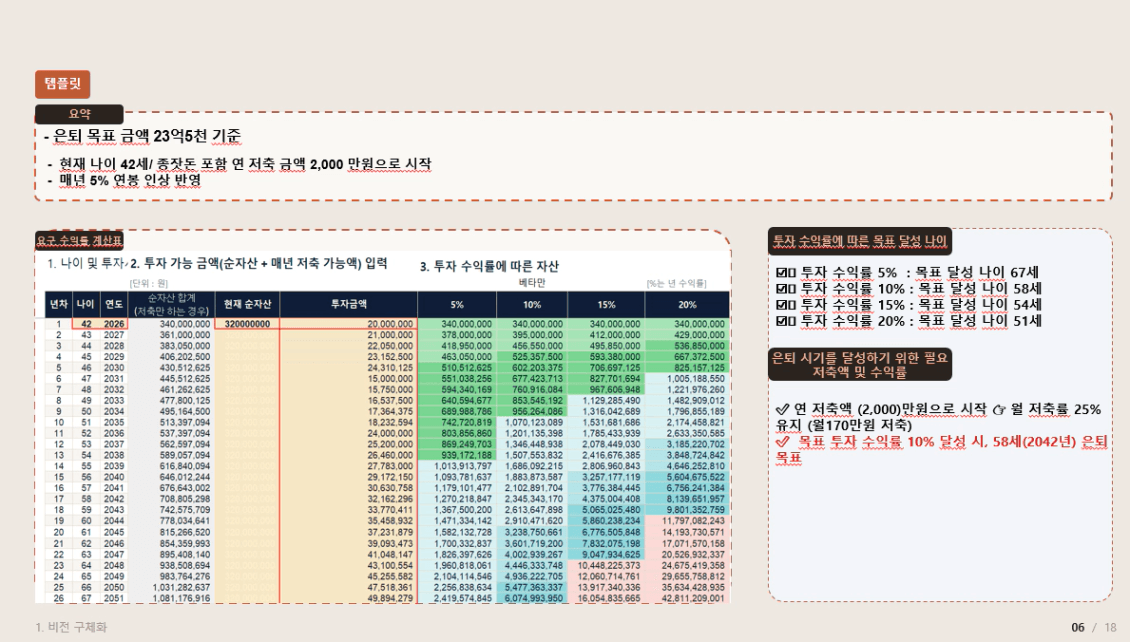Click the orange 템플릿 badge
Viewport: 1130px width, 642px height.
(x=63, y=84)
